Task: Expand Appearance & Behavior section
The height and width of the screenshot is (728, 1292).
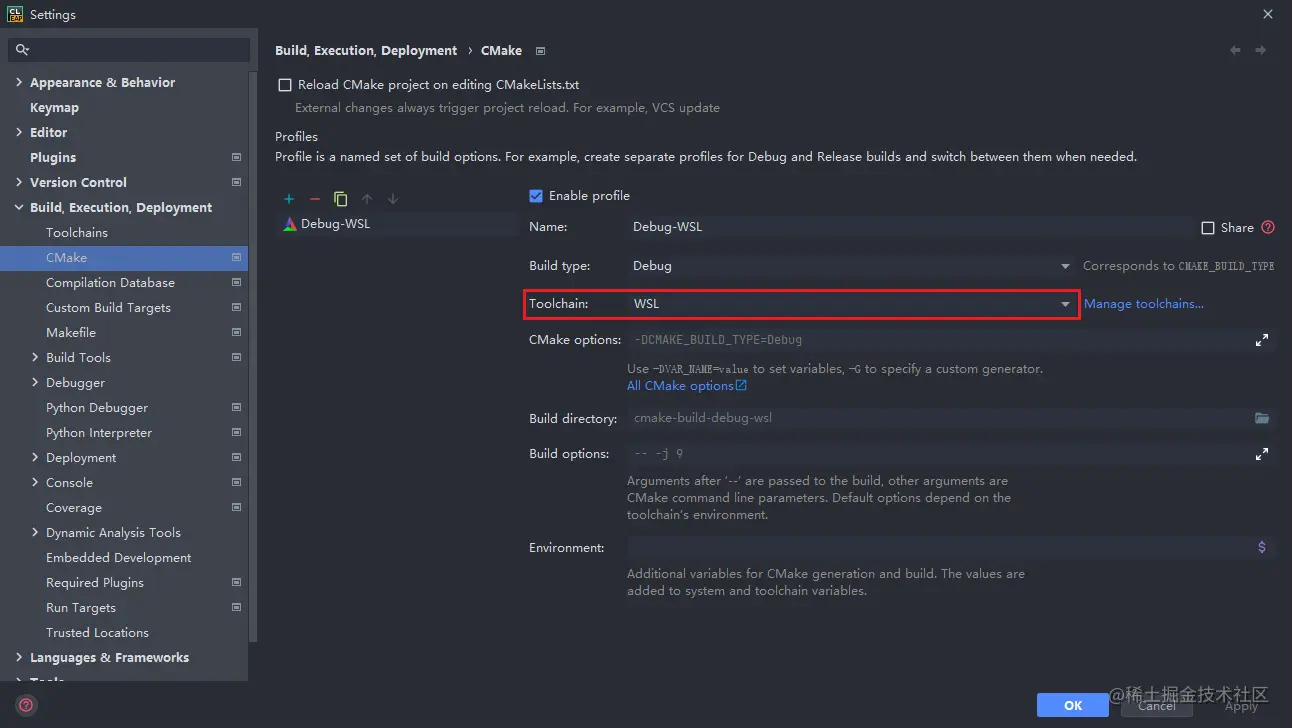Action: coord(19,82)
